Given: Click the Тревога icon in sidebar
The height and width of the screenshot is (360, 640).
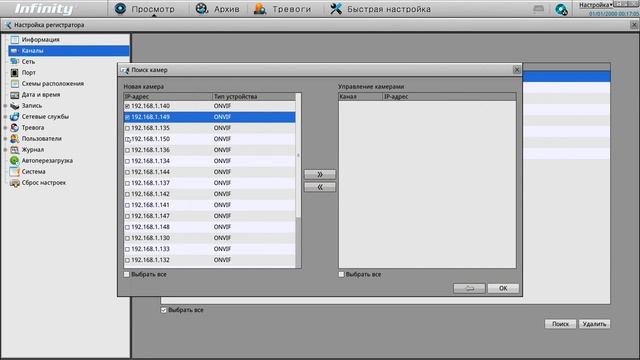Looking at the screenshot, I should [x=15, y=128].
